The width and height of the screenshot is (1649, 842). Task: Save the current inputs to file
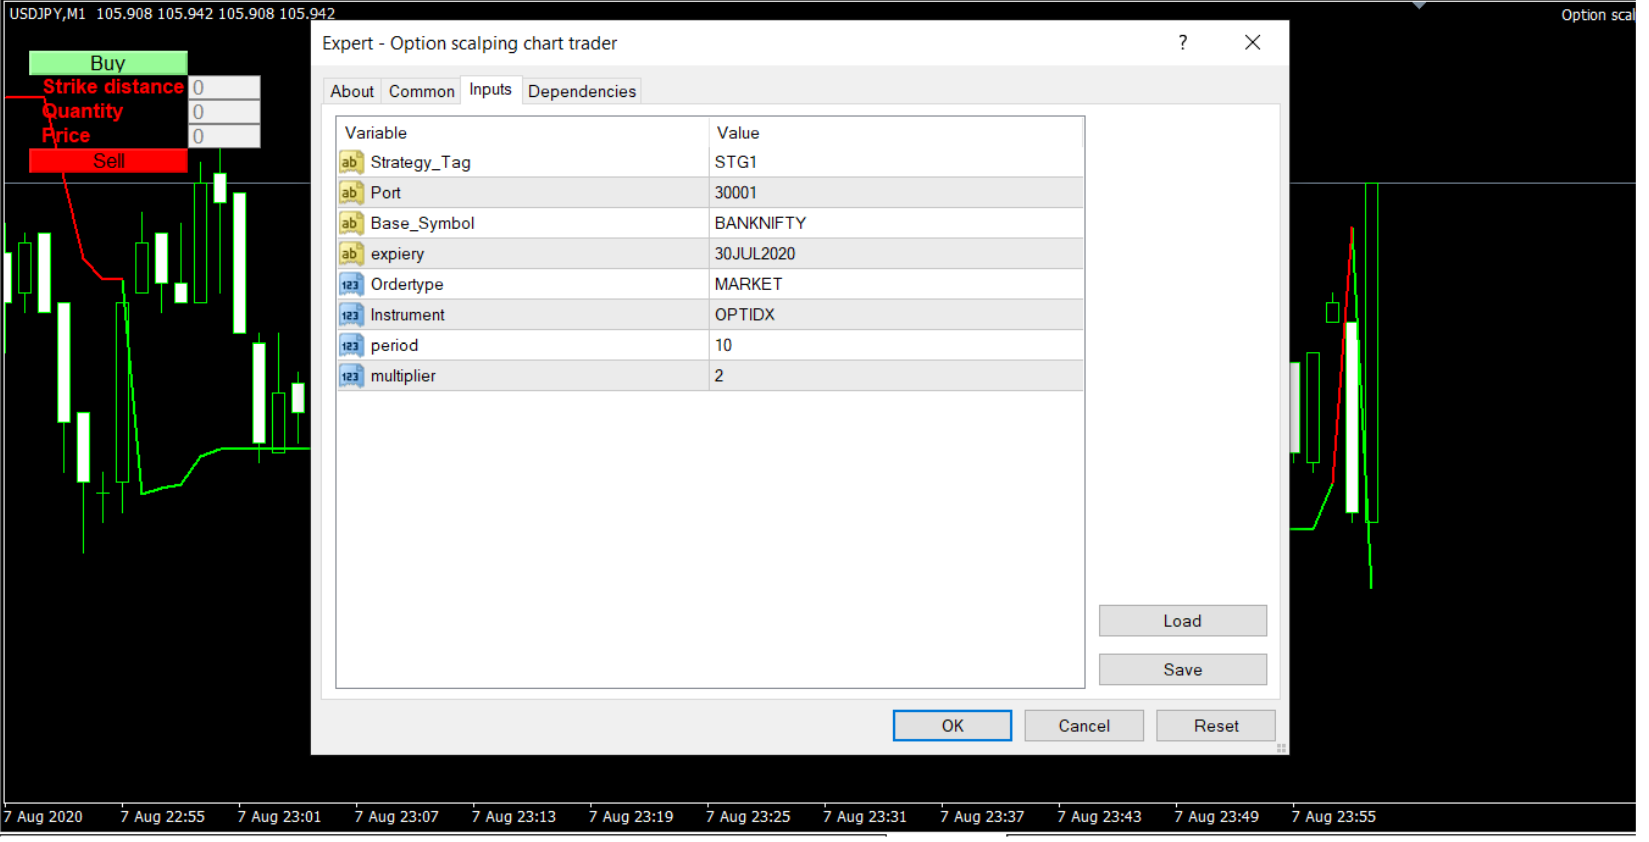click(1183, 670)
